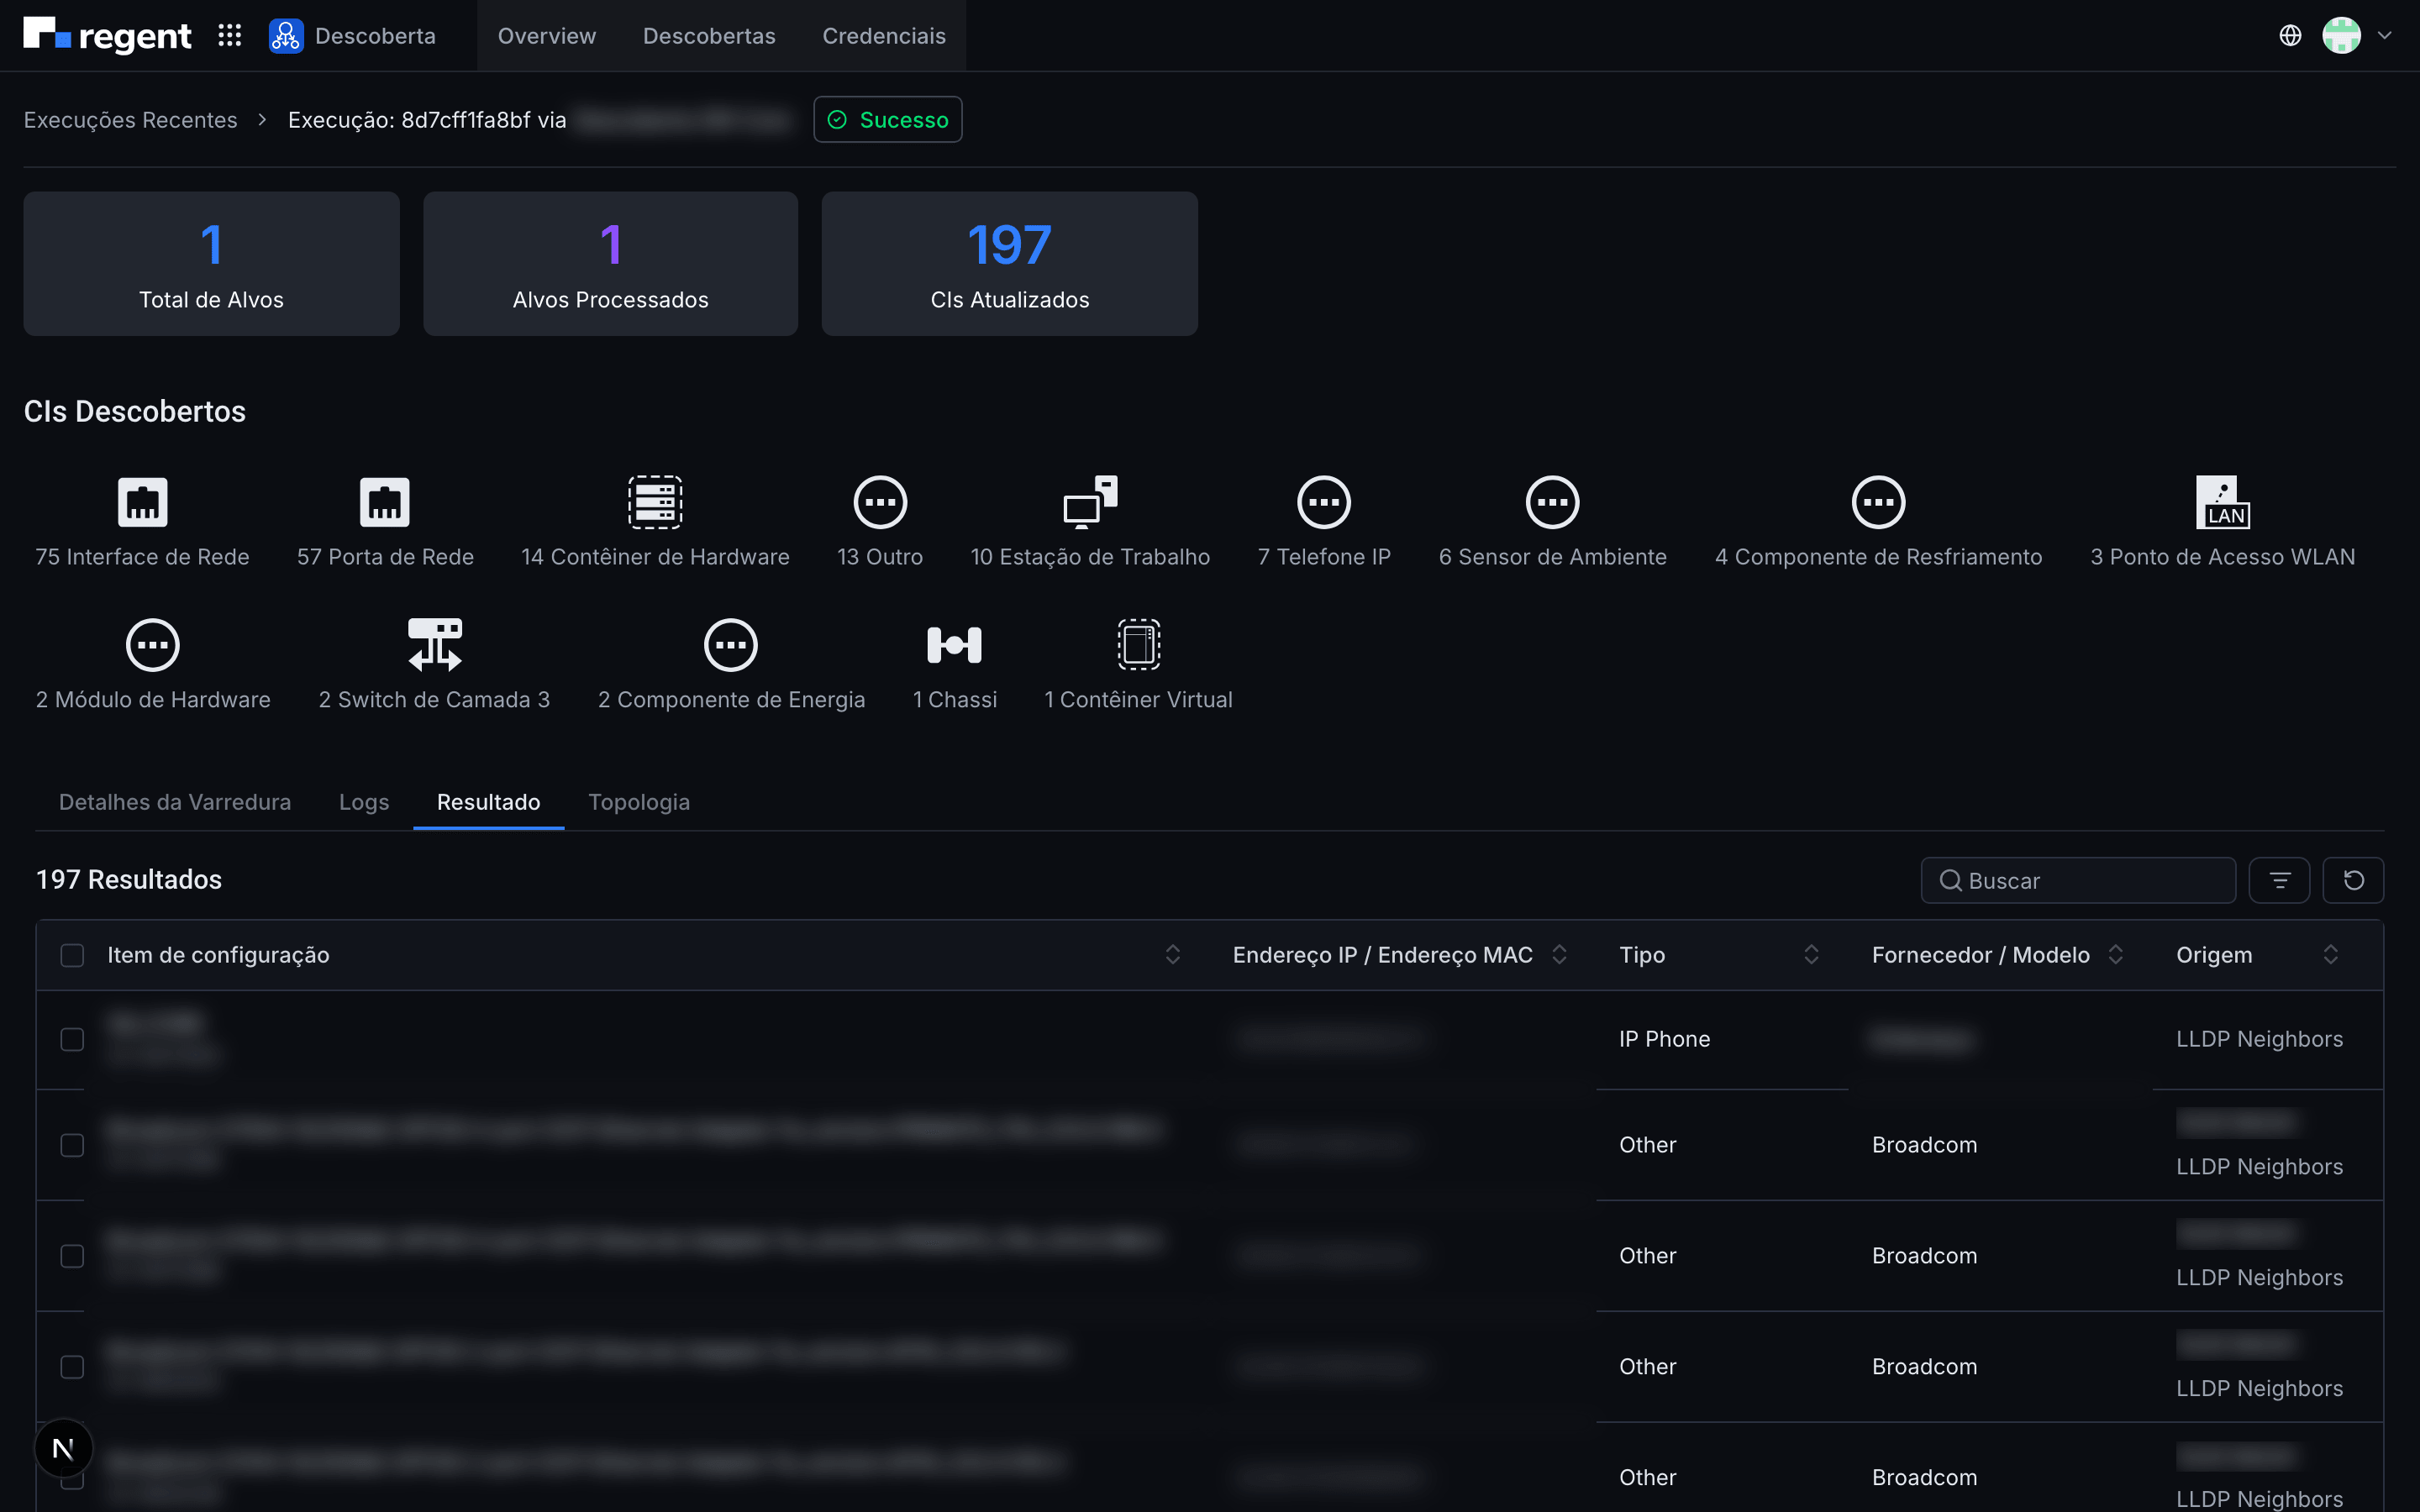The width and height of the screenshot is (2420, 1512).
Task: Click the user avatar
Action: point(2341,36)
